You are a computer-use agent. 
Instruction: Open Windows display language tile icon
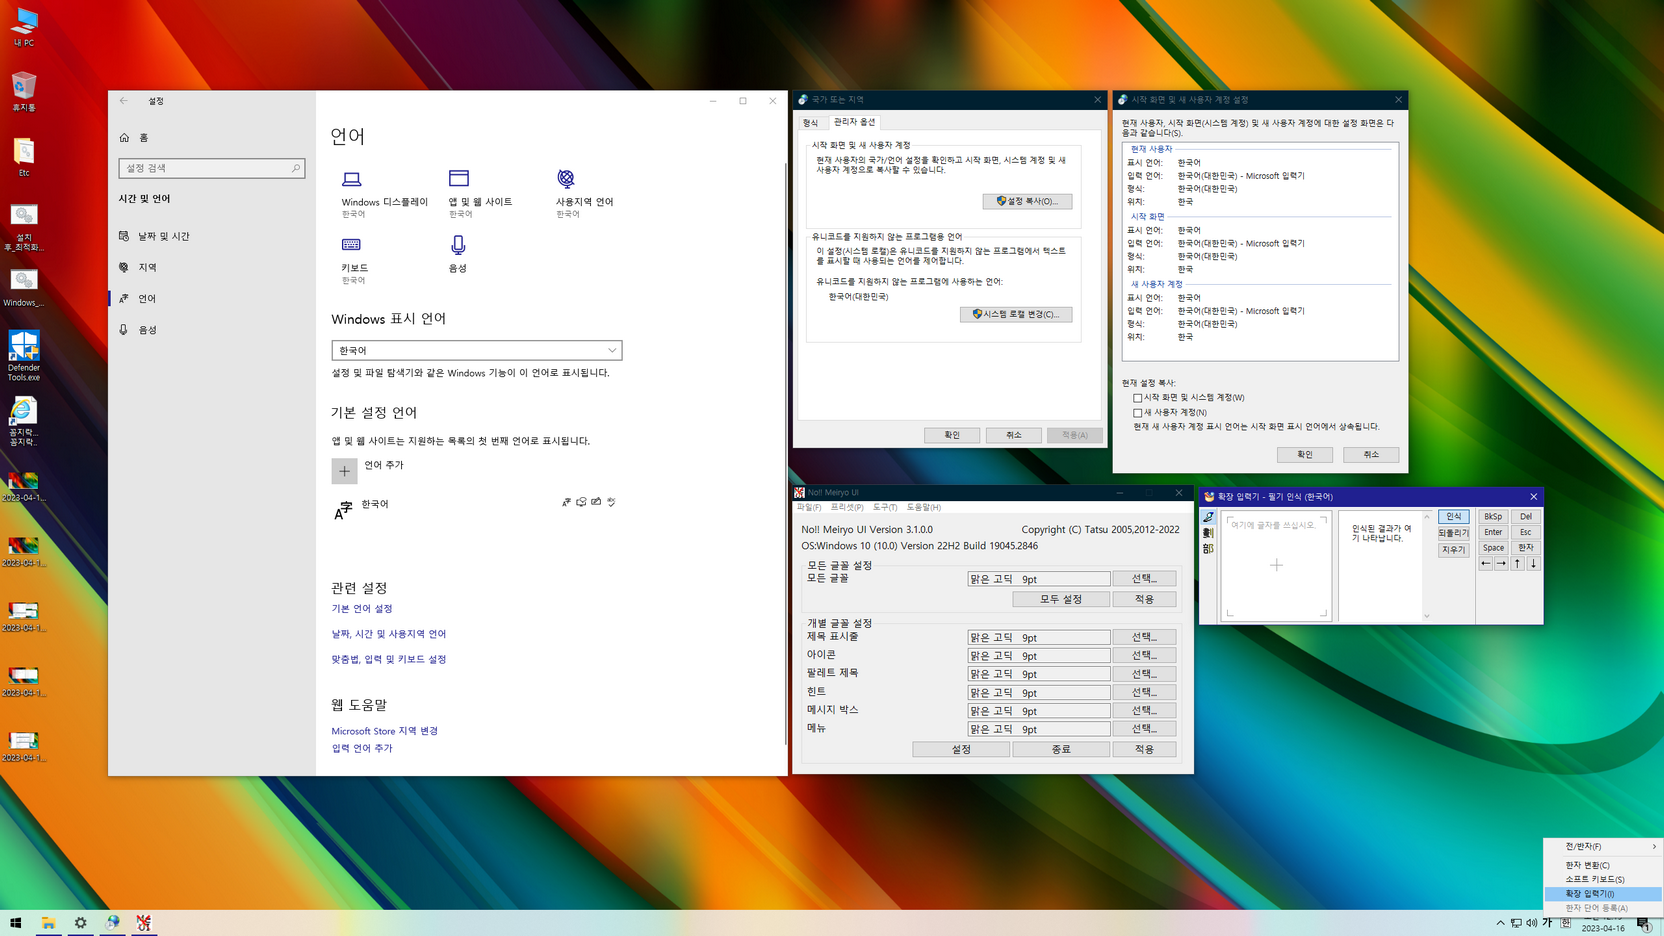tap(351, 179)
